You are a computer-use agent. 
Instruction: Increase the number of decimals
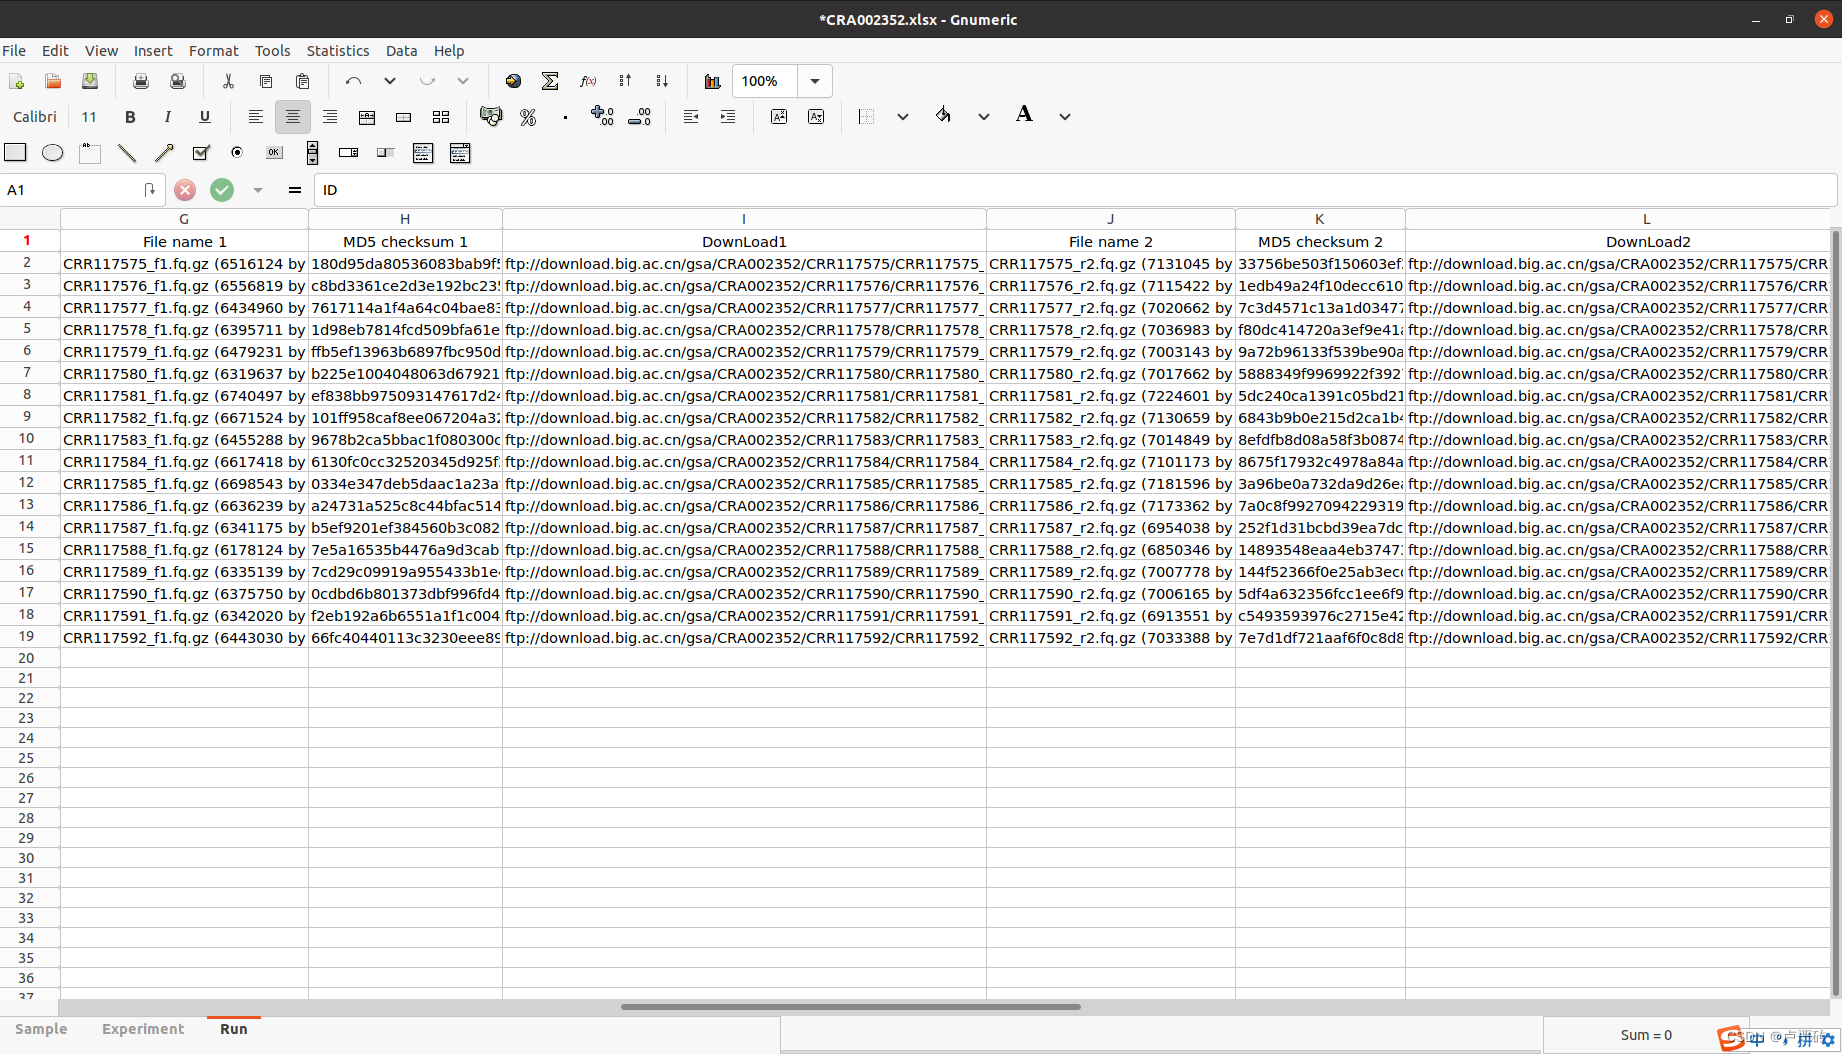pyautogui.click(x=603, y=117)
